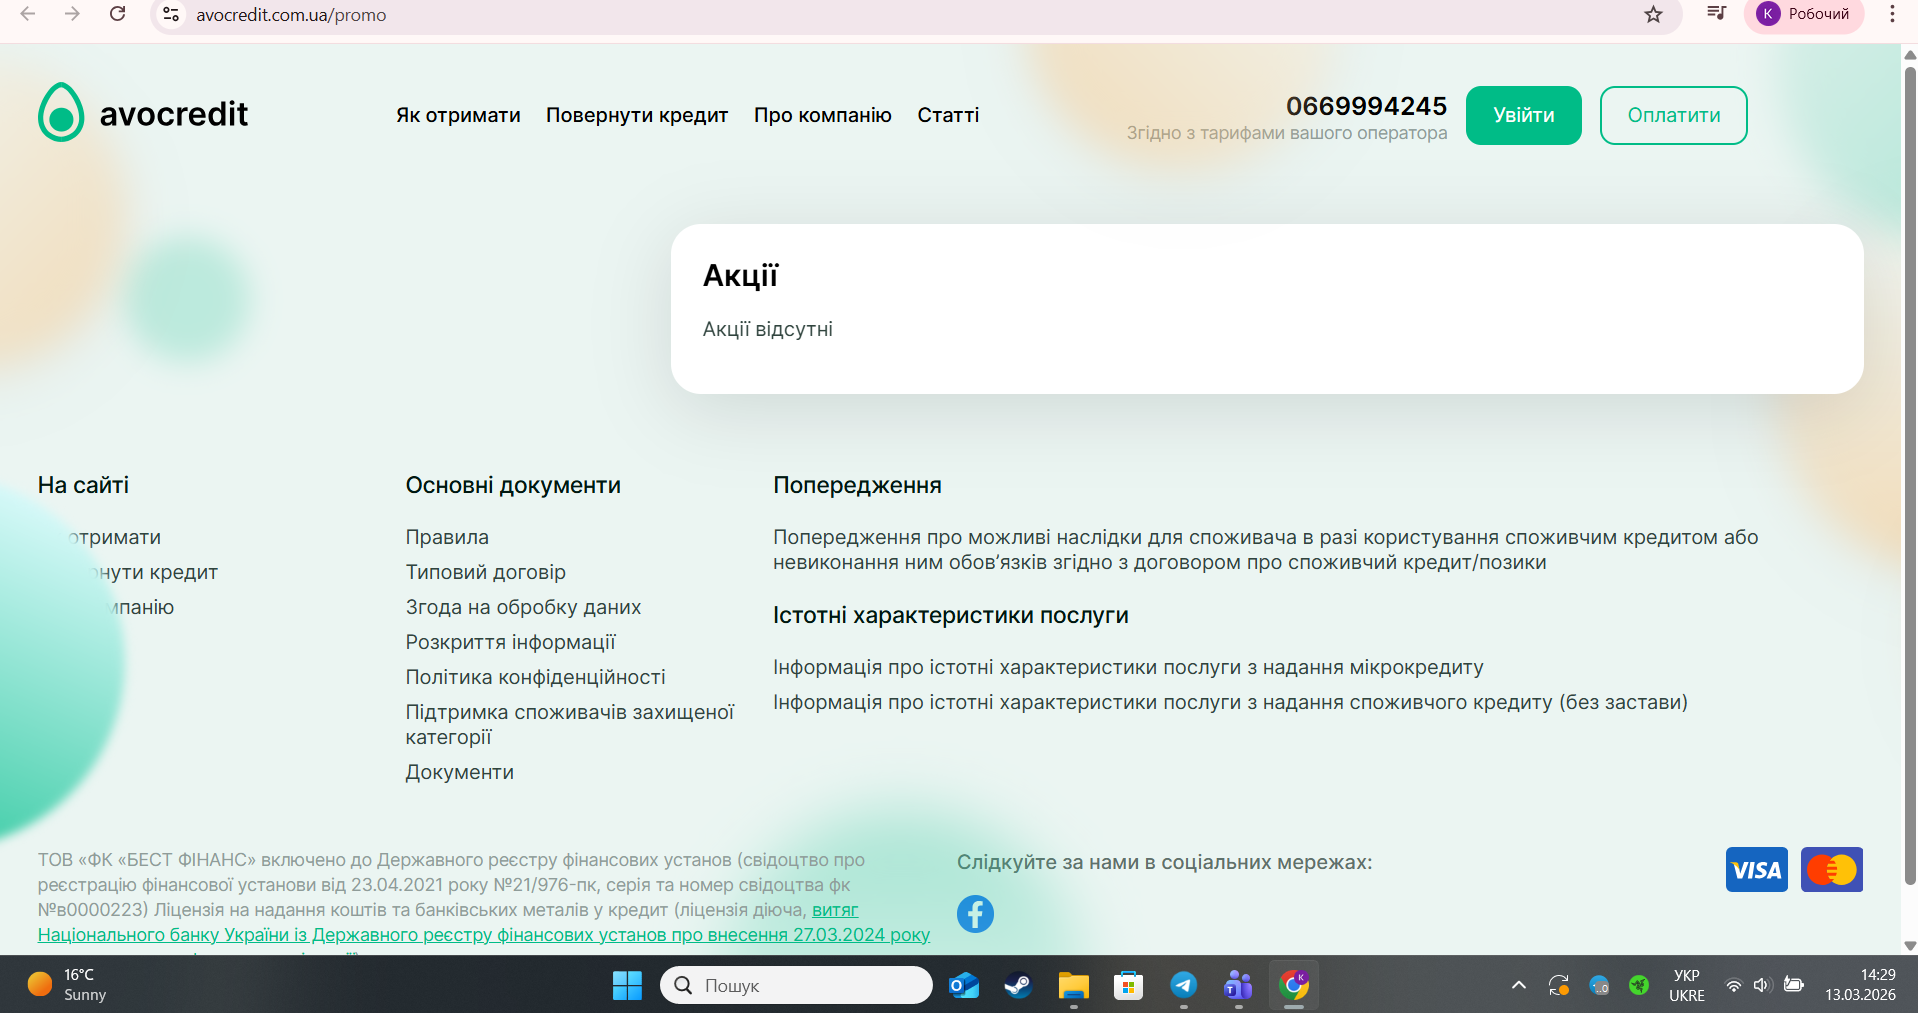
Task: Open Microsoft Store from the taskbar
Action: point(1128,985)
